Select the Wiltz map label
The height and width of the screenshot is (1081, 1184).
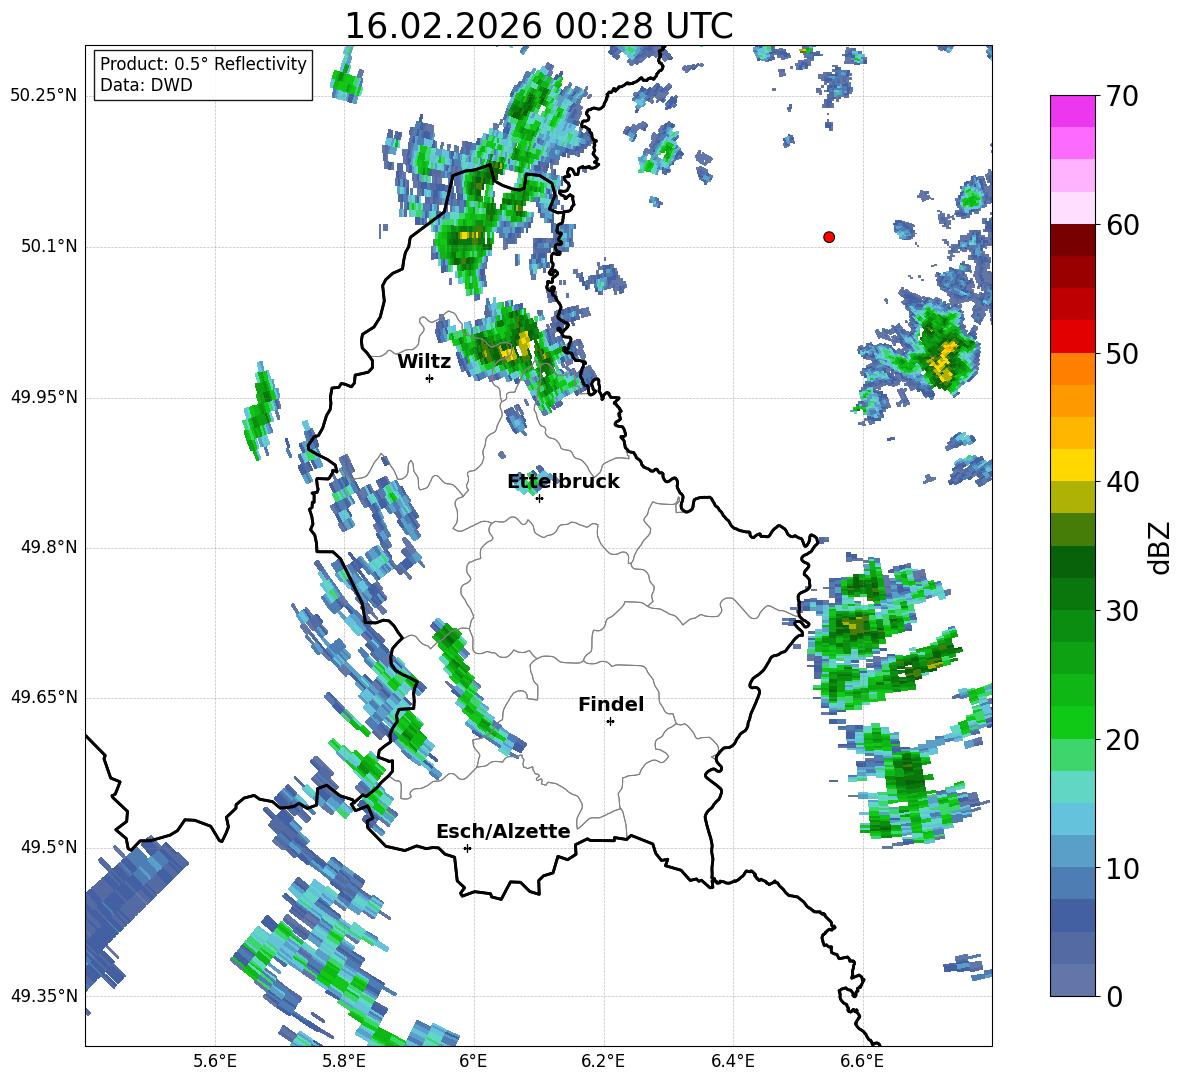(424, 362)
